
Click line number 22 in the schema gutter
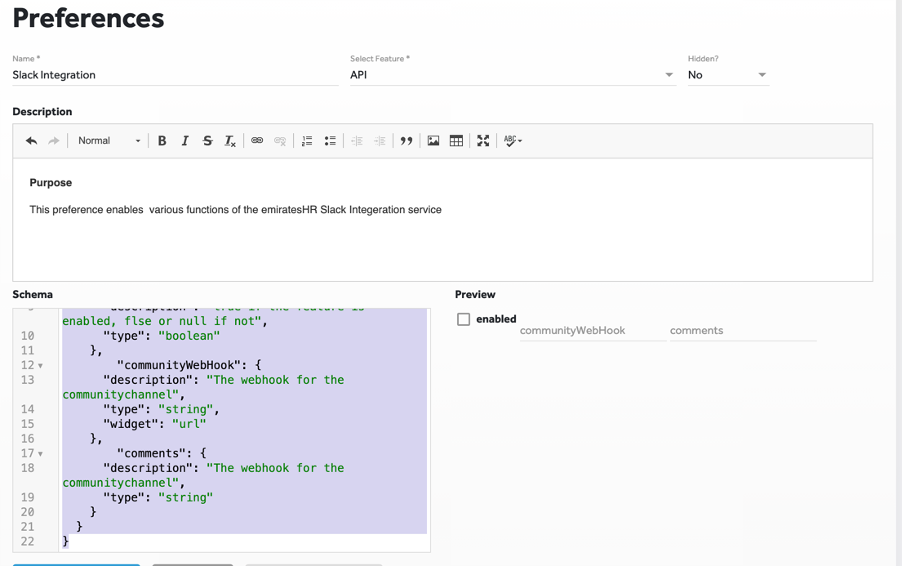click(28, 542)
